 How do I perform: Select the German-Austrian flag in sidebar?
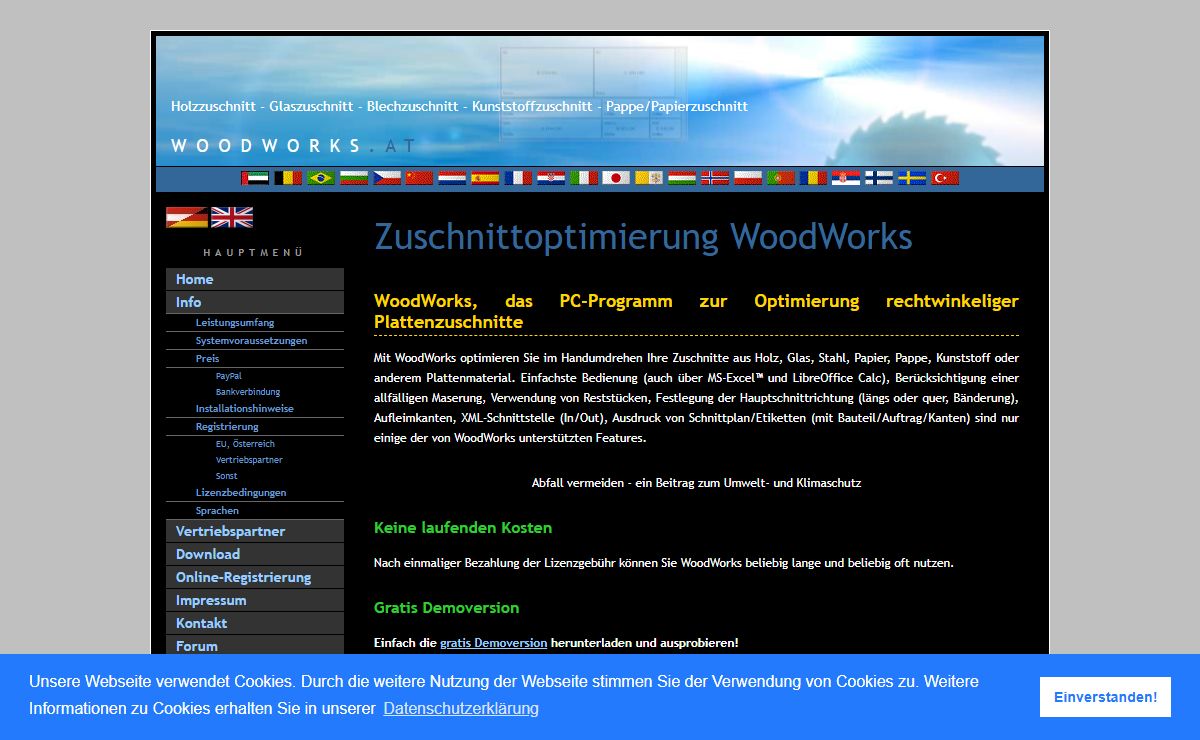click(x=187, y=218)
